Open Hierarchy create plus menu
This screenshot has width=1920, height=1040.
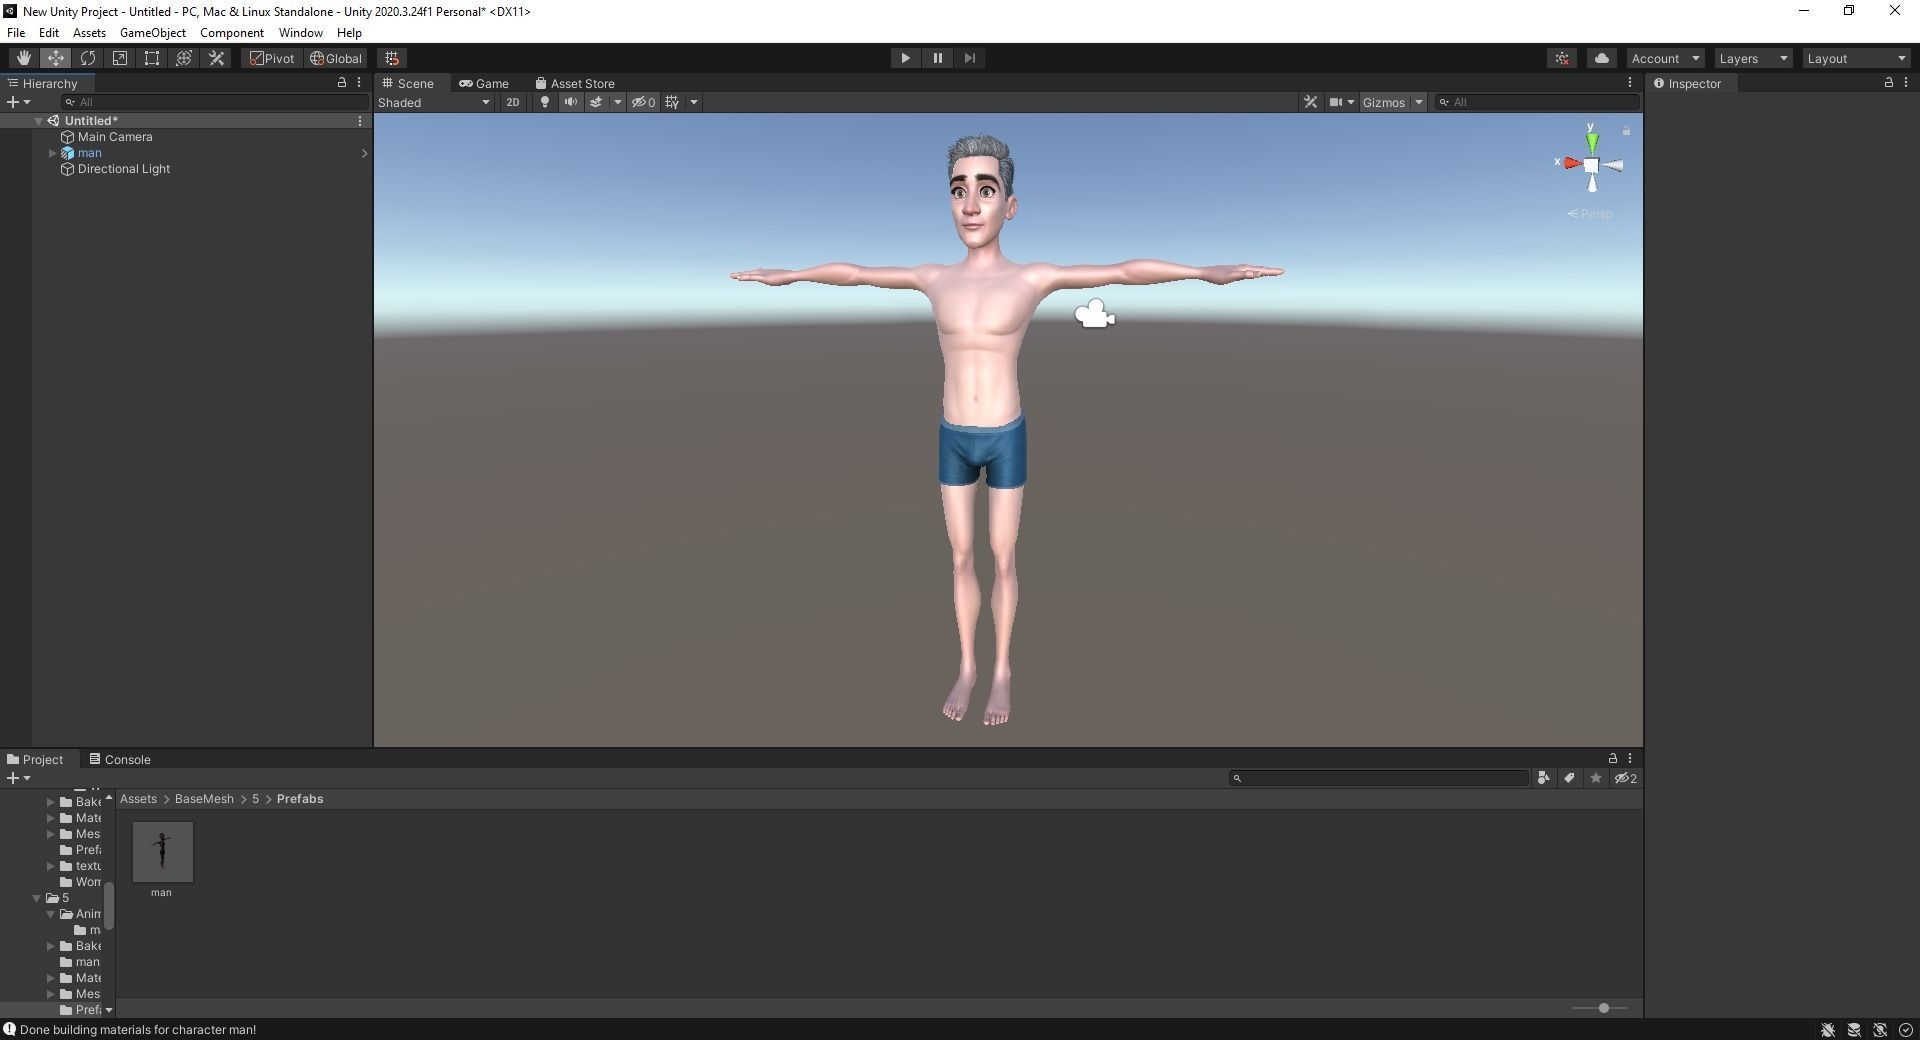pyautogui.click(x=18, y=102)
